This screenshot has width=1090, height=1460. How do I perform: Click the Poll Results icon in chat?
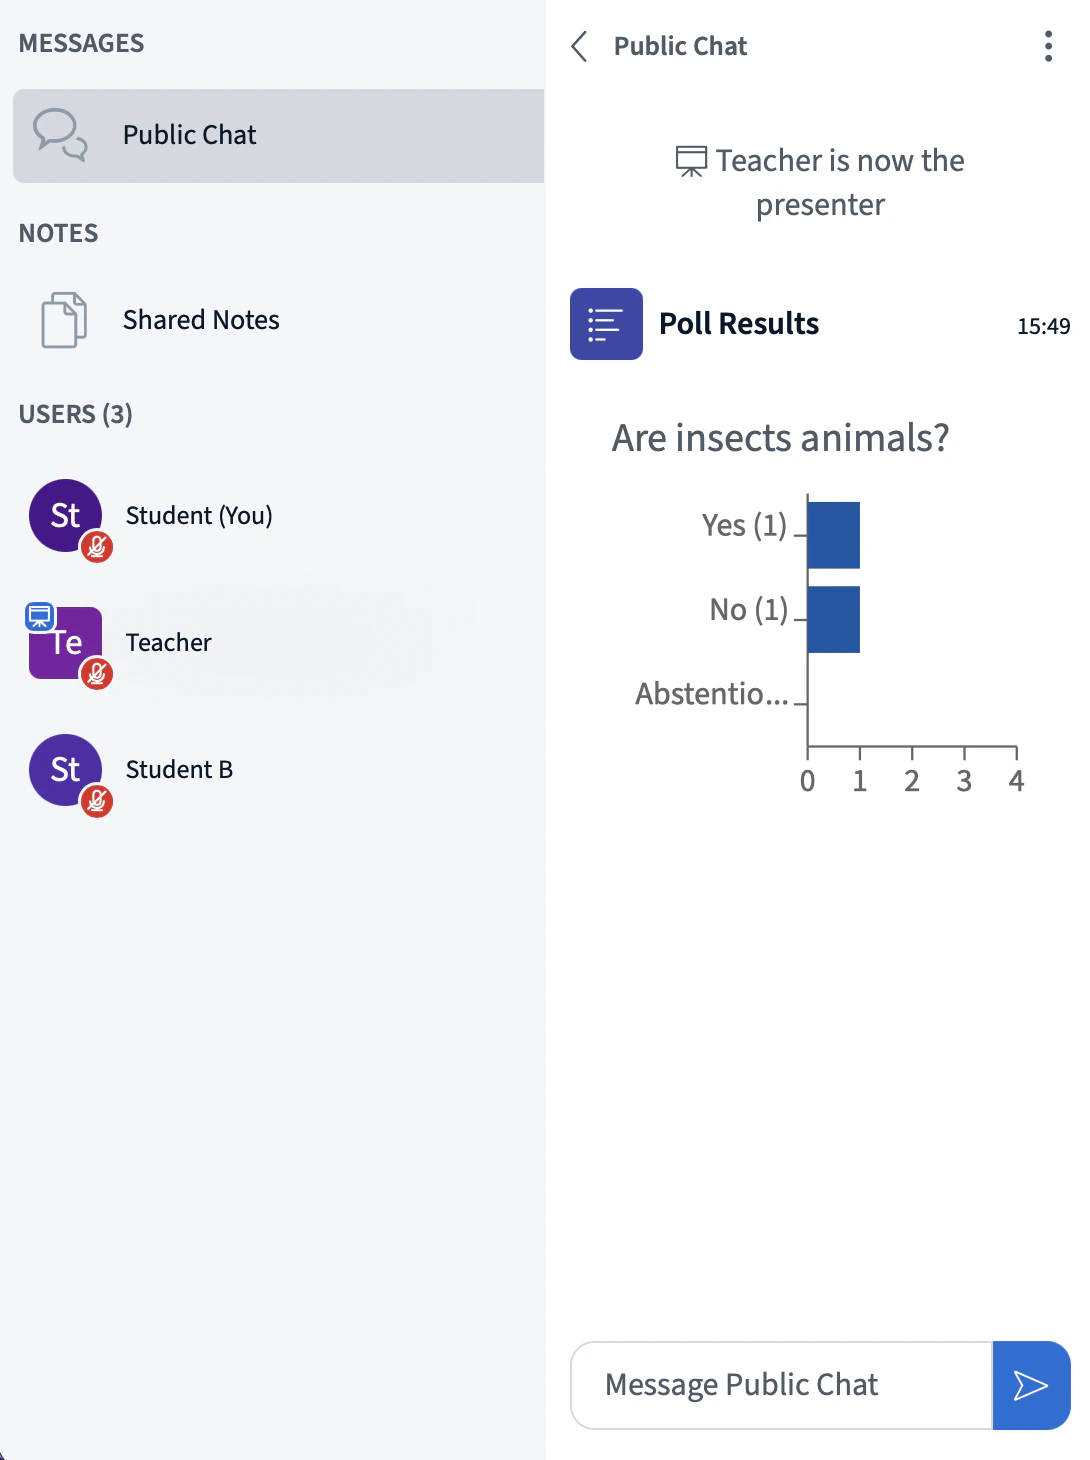606,323
